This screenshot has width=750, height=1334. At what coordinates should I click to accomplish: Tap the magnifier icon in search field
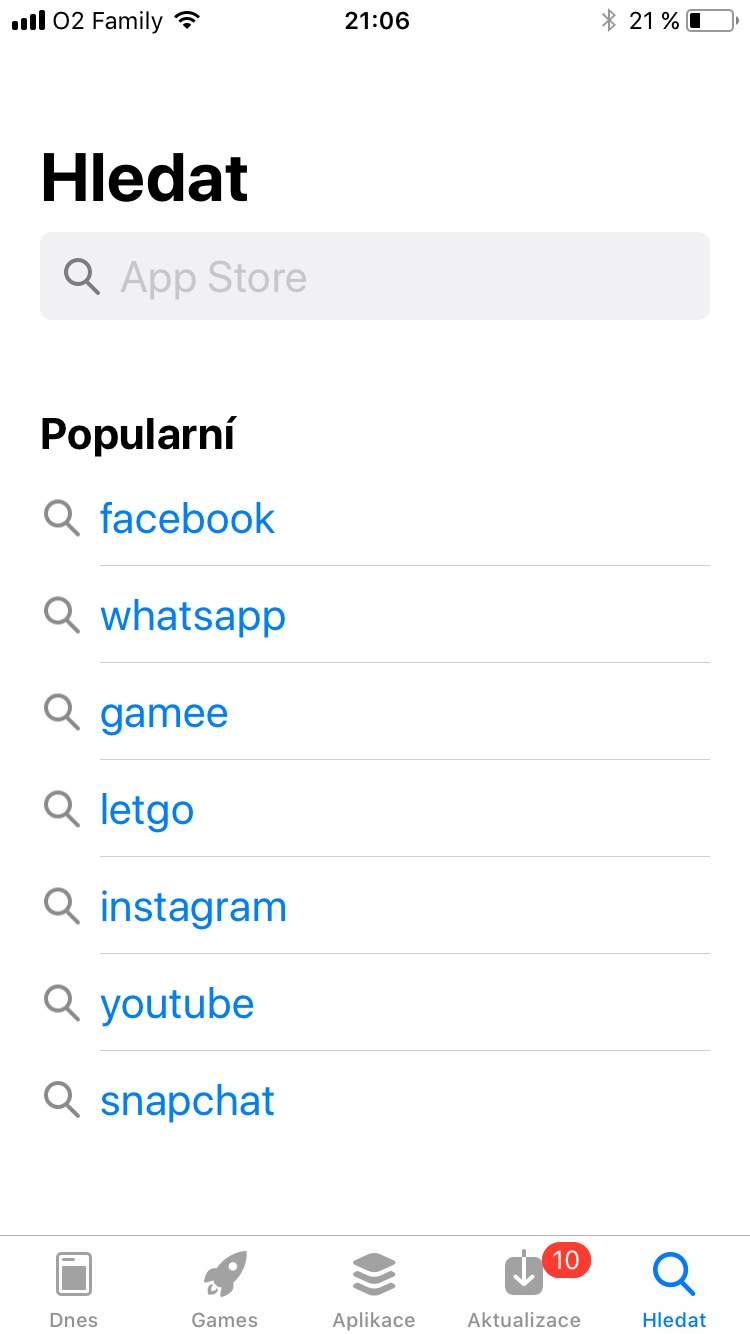click(82, 276)
